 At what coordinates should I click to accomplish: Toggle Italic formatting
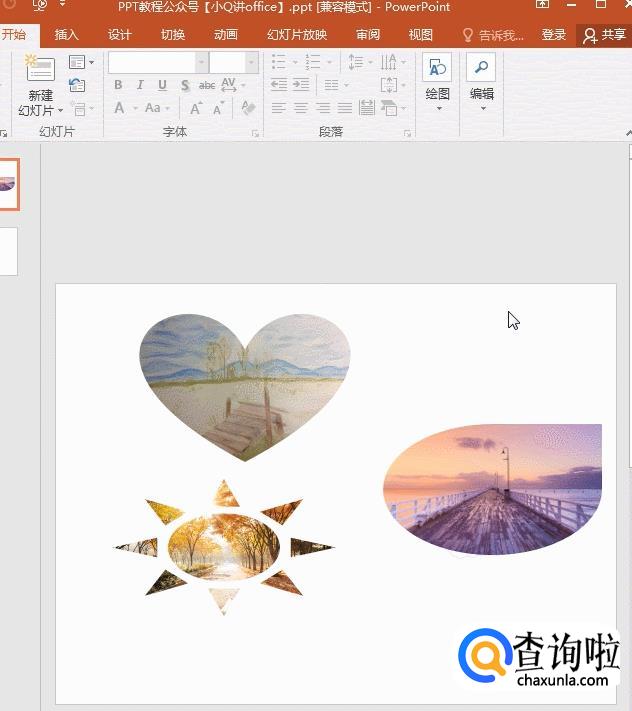click(x=140, y=85)
